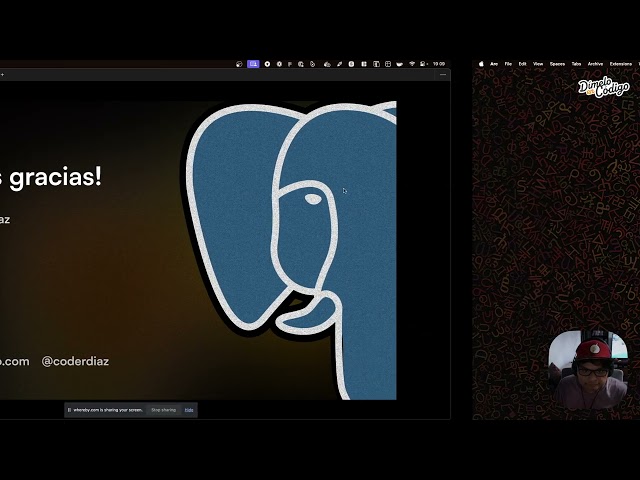Open the Extensions menu
This screenshot has width=640, height=480.
(620, 64)
